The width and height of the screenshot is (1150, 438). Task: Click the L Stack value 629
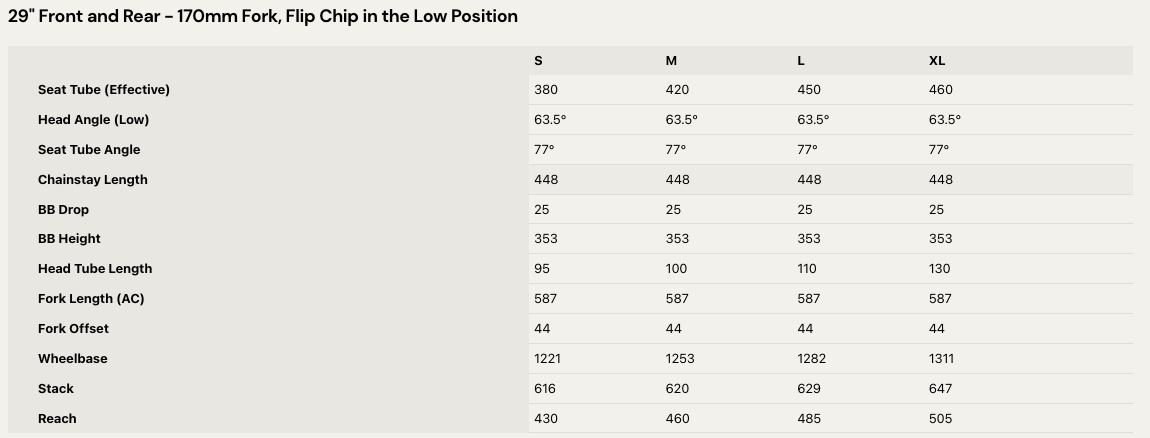(809, 388)
